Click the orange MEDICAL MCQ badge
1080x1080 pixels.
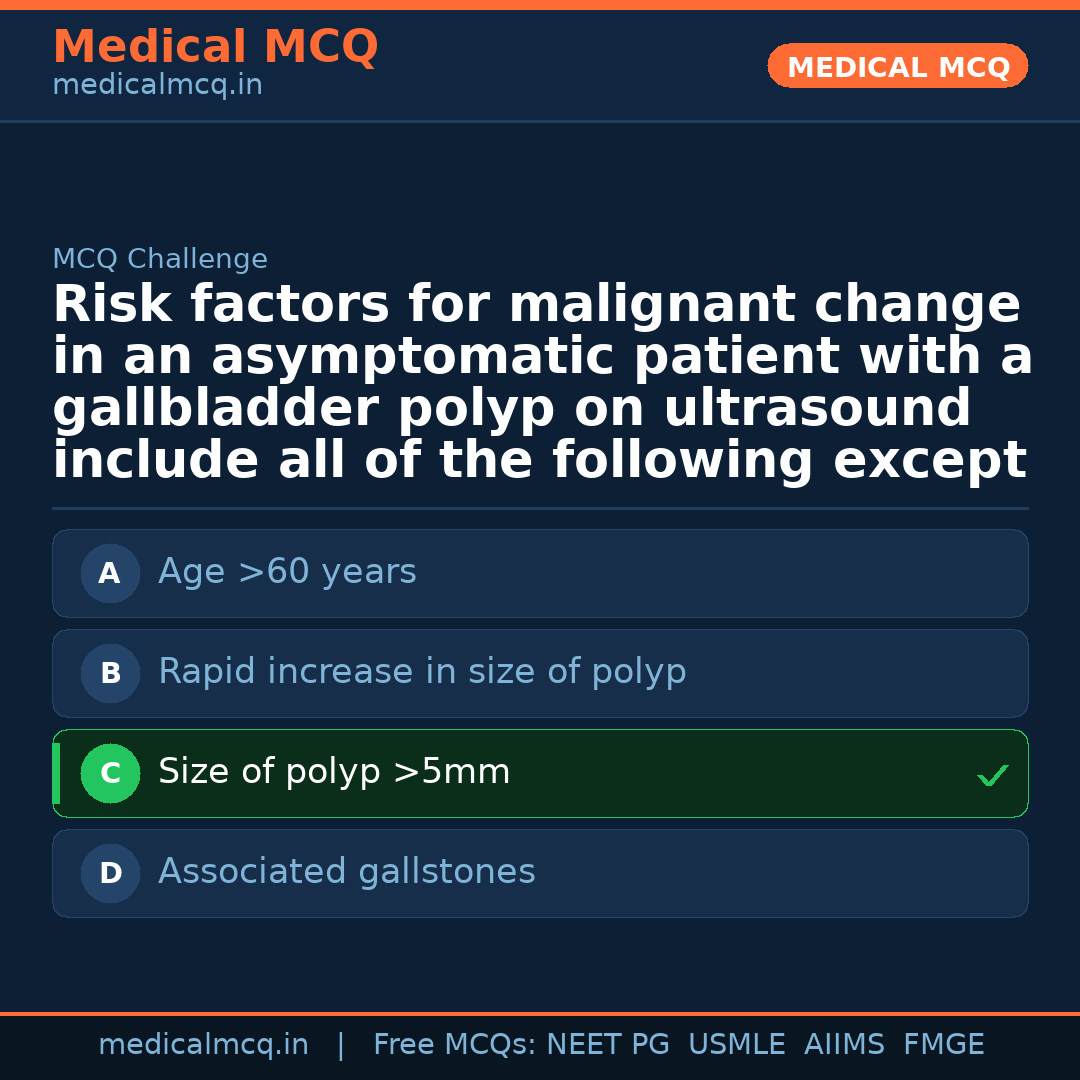[x=897, y=66]
